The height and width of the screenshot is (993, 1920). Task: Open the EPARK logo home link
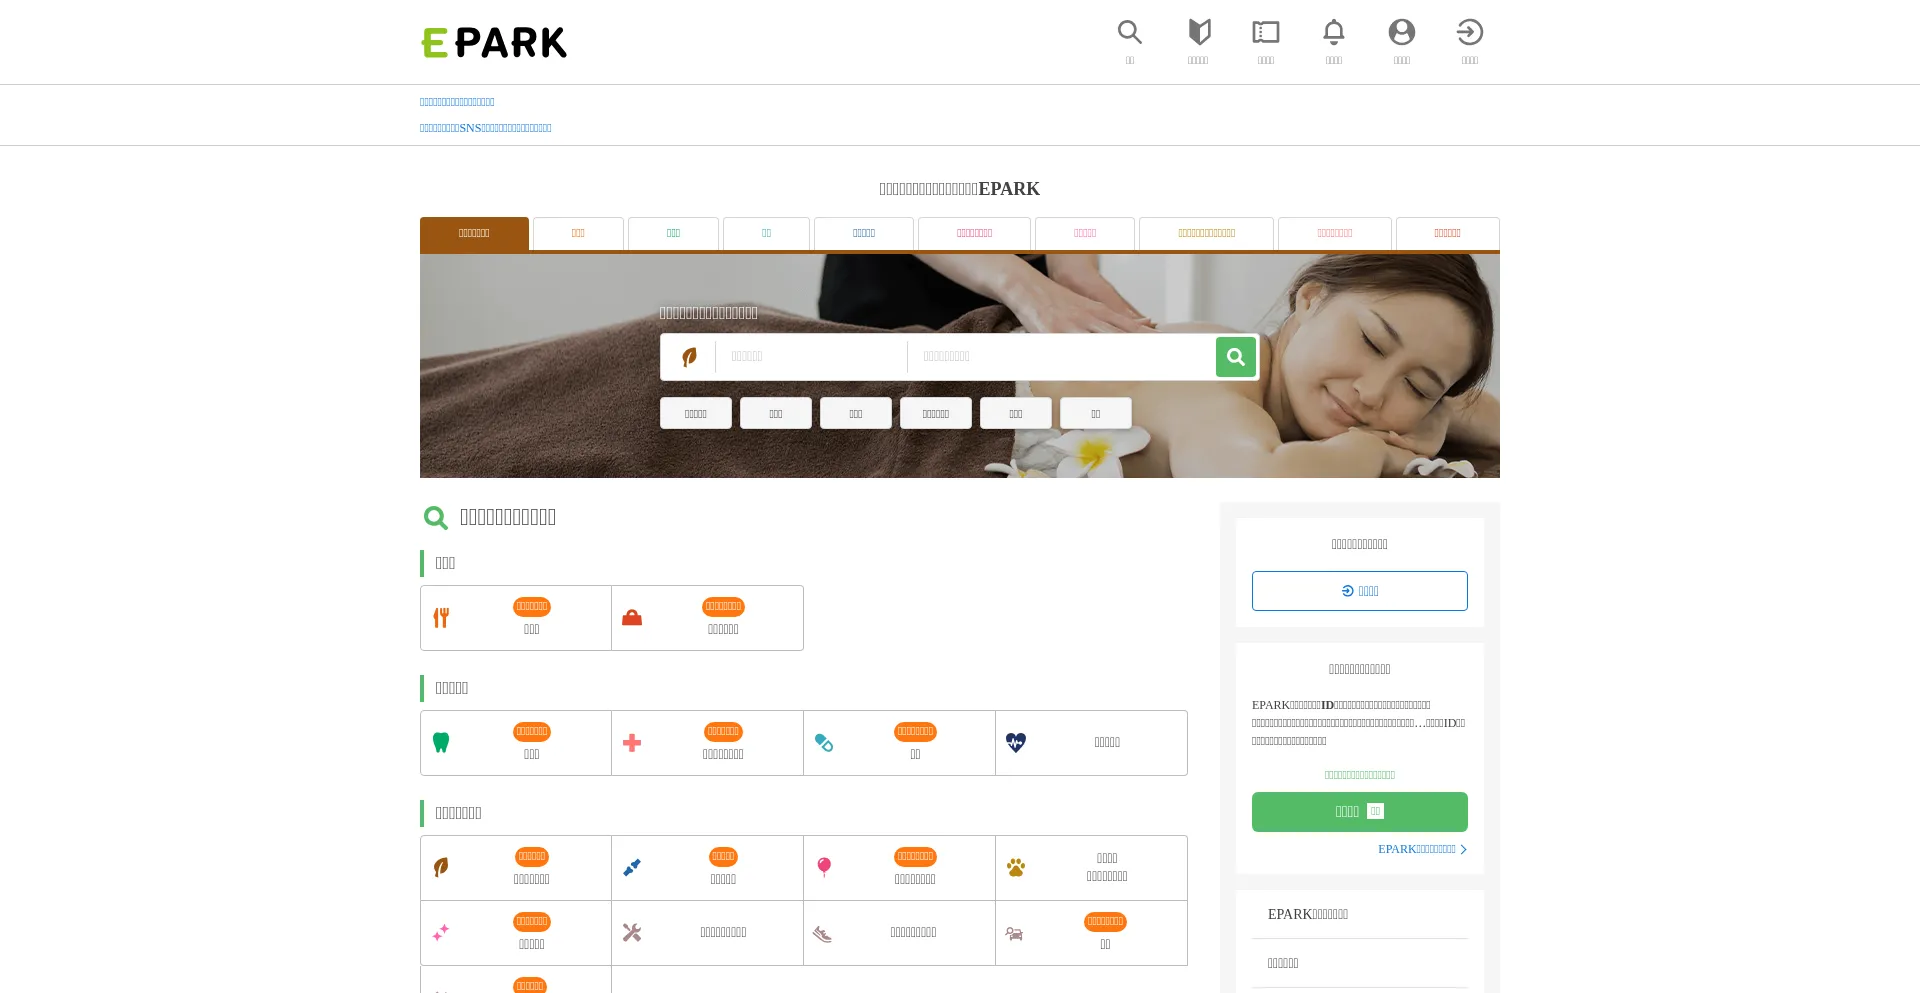coord(493,42)
